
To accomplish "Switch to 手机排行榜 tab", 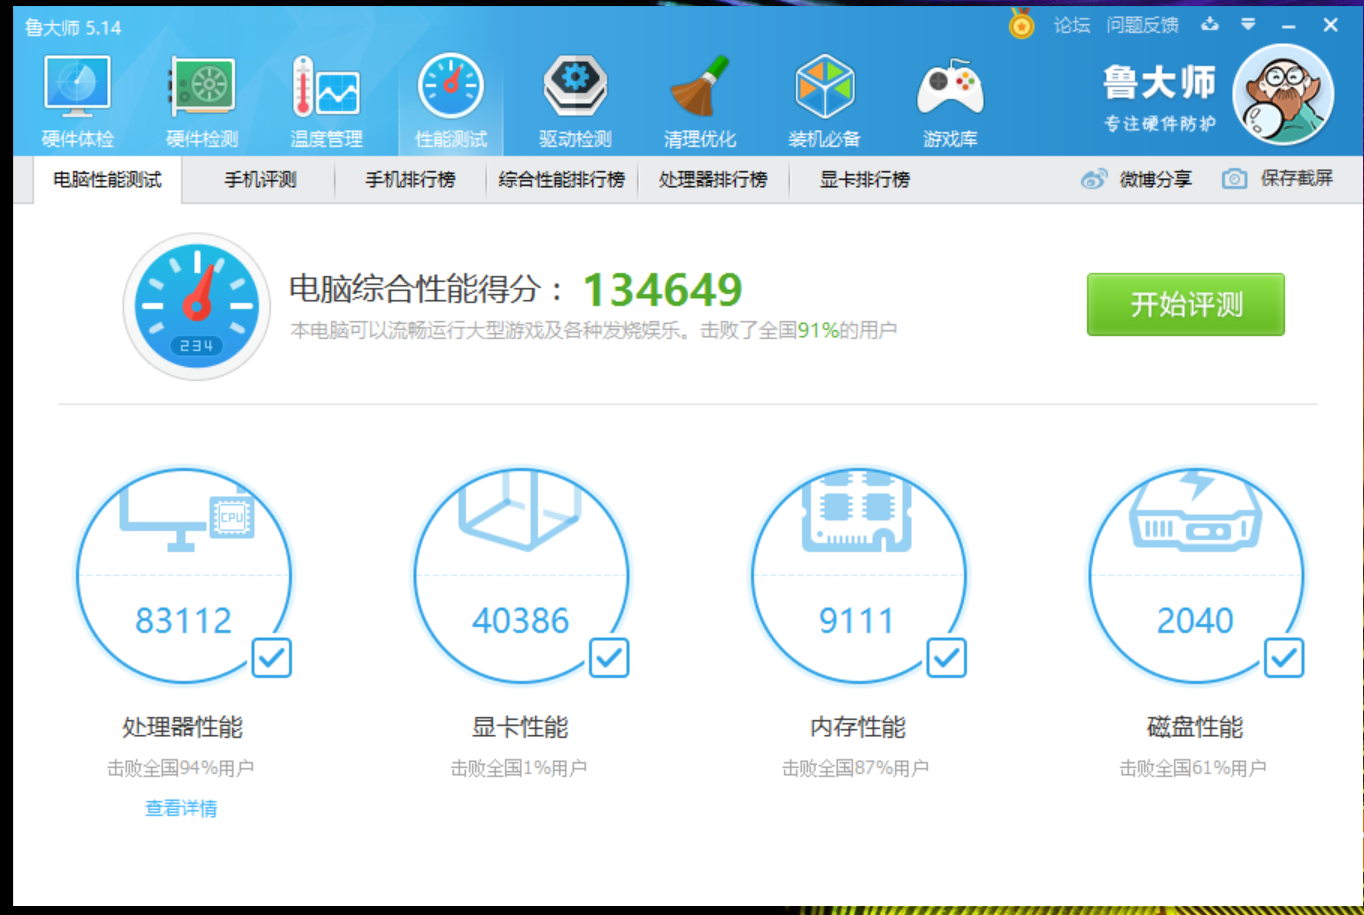I will (x=410, y=180).
